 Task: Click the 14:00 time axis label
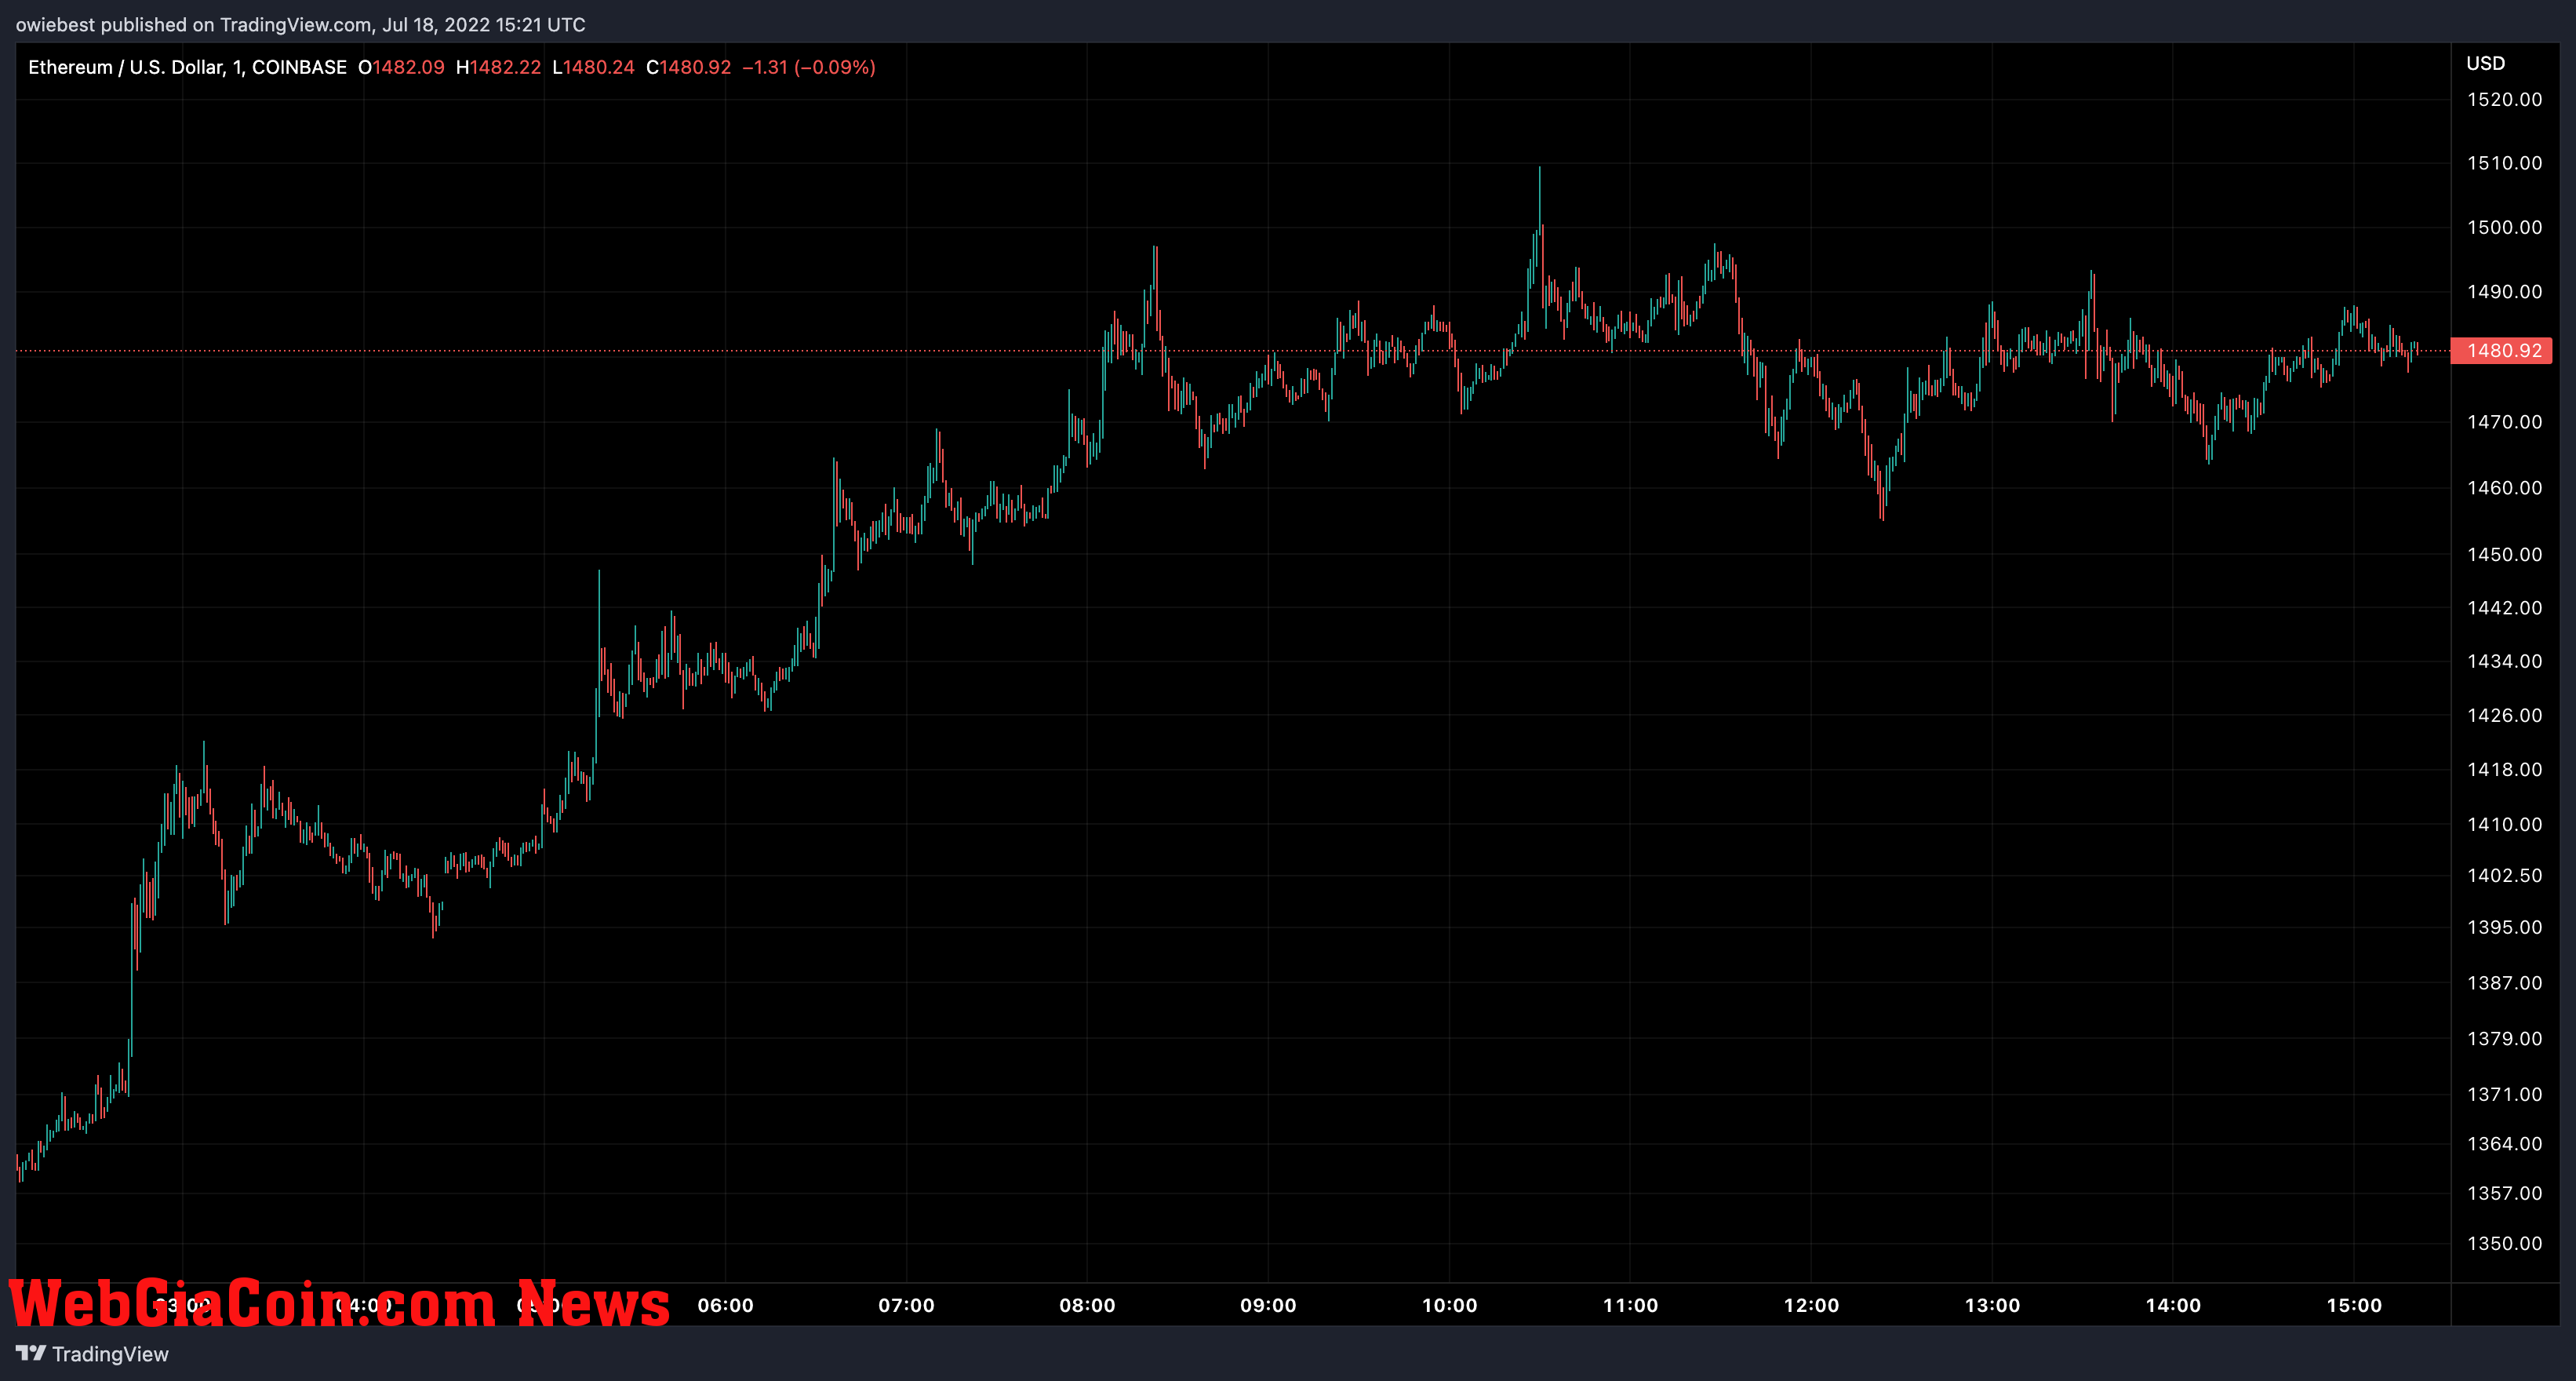click(2173, 1305)
